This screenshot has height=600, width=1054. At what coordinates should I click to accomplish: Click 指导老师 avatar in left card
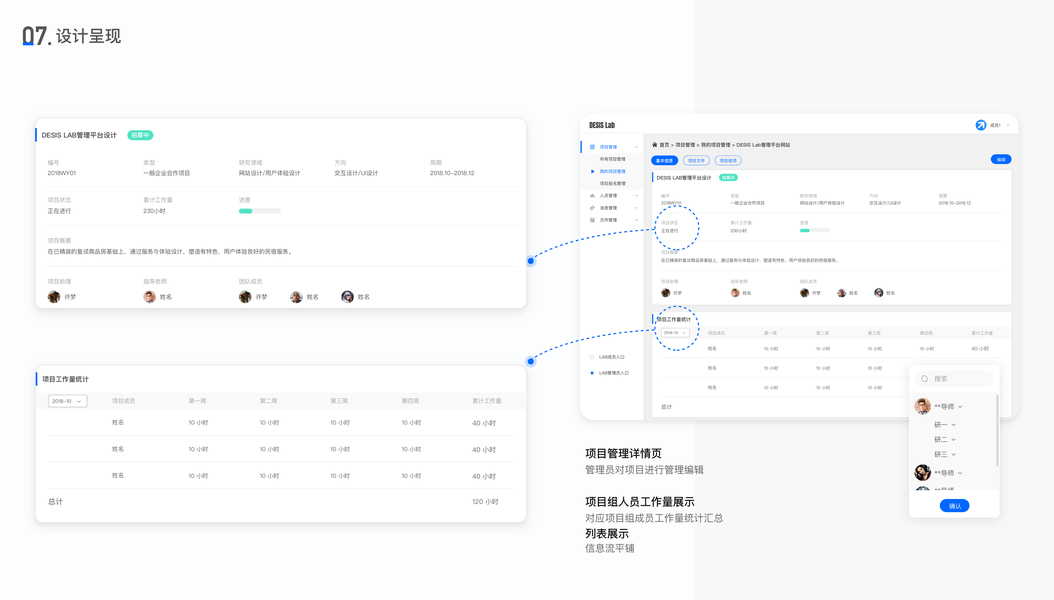coord(149,297)
